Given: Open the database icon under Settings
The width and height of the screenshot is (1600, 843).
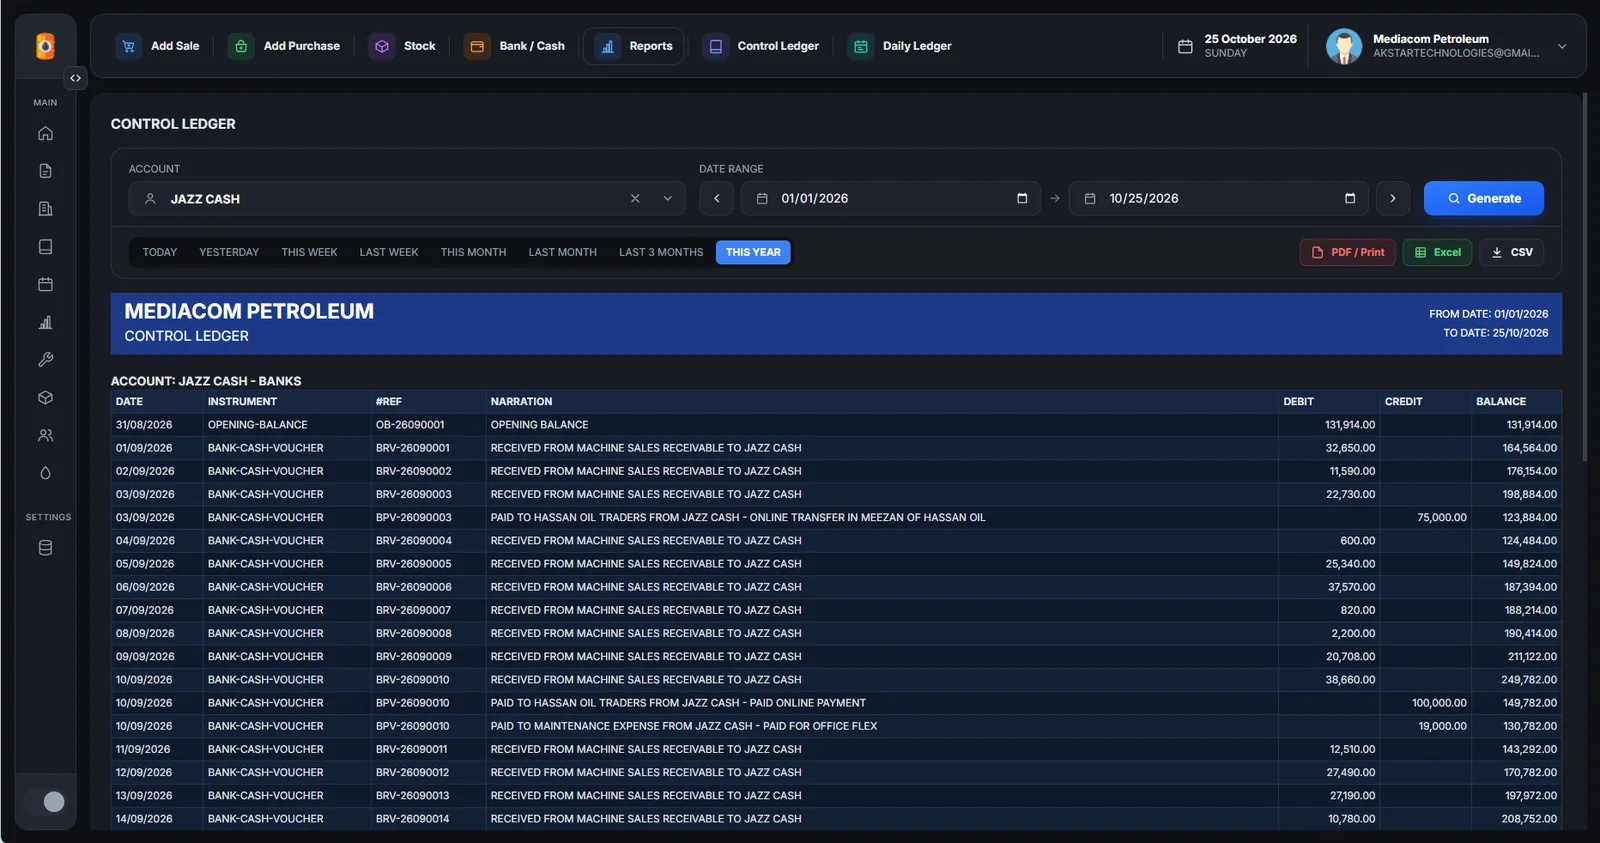Looking at the screenshot, I should point(45,548).
